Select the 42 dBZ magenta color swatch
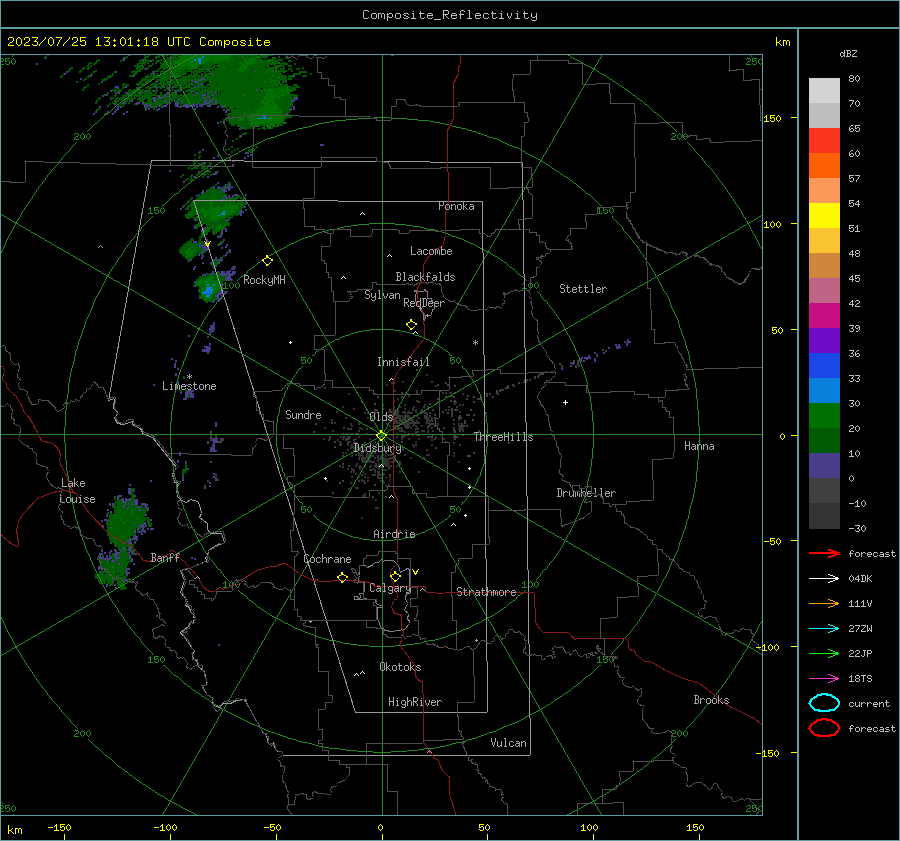Image resolution: width=900 pixels, height=841 pixels. coord(824,315)
